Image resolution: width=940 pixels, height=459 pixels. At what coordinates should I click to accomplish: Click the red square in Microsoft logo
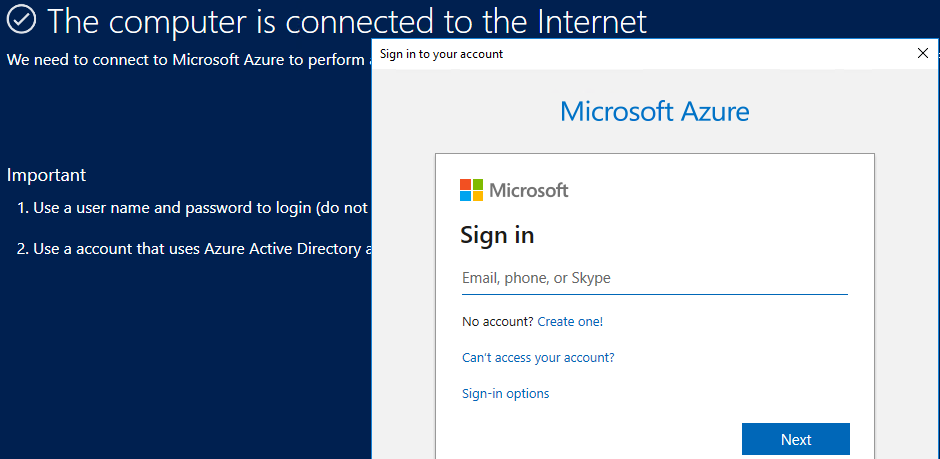pyautogui.click(x=465, y=184)
